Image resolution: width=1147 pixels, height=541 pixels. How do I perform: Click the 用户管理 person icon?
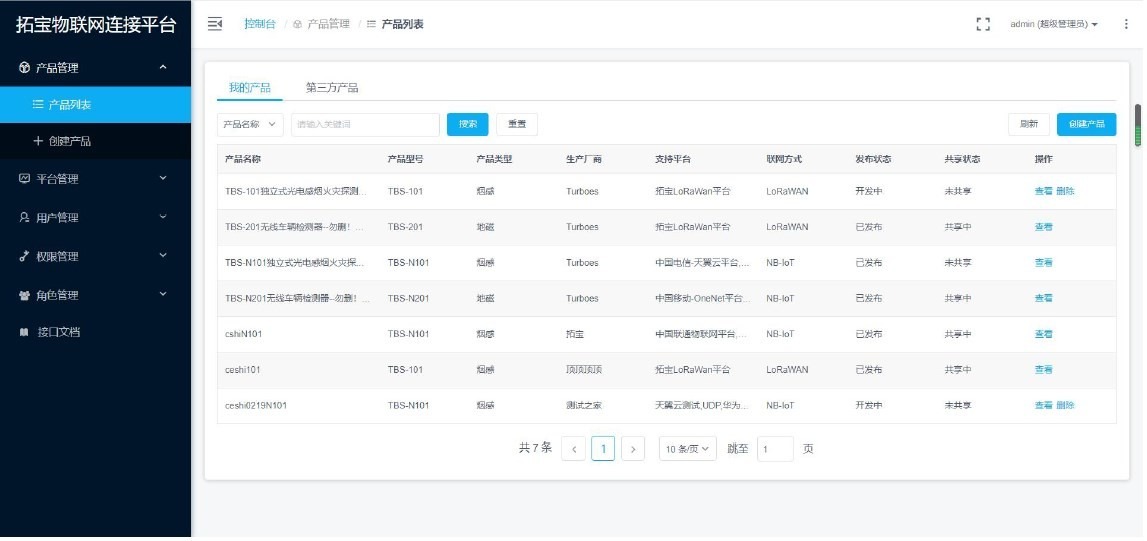24,218
